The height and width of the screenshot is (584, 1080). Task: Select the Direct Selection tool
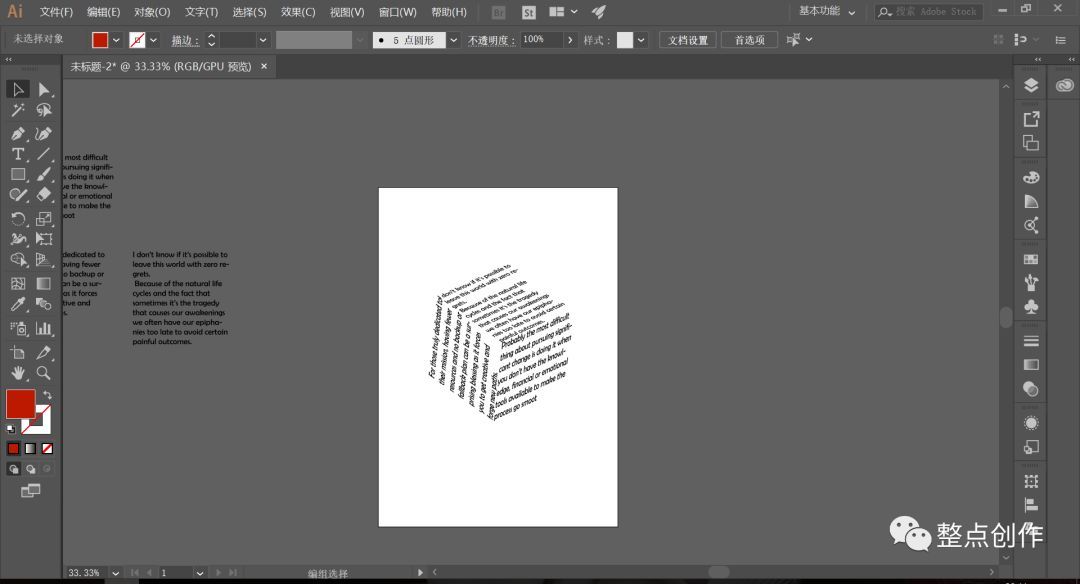tap(43, 90)
